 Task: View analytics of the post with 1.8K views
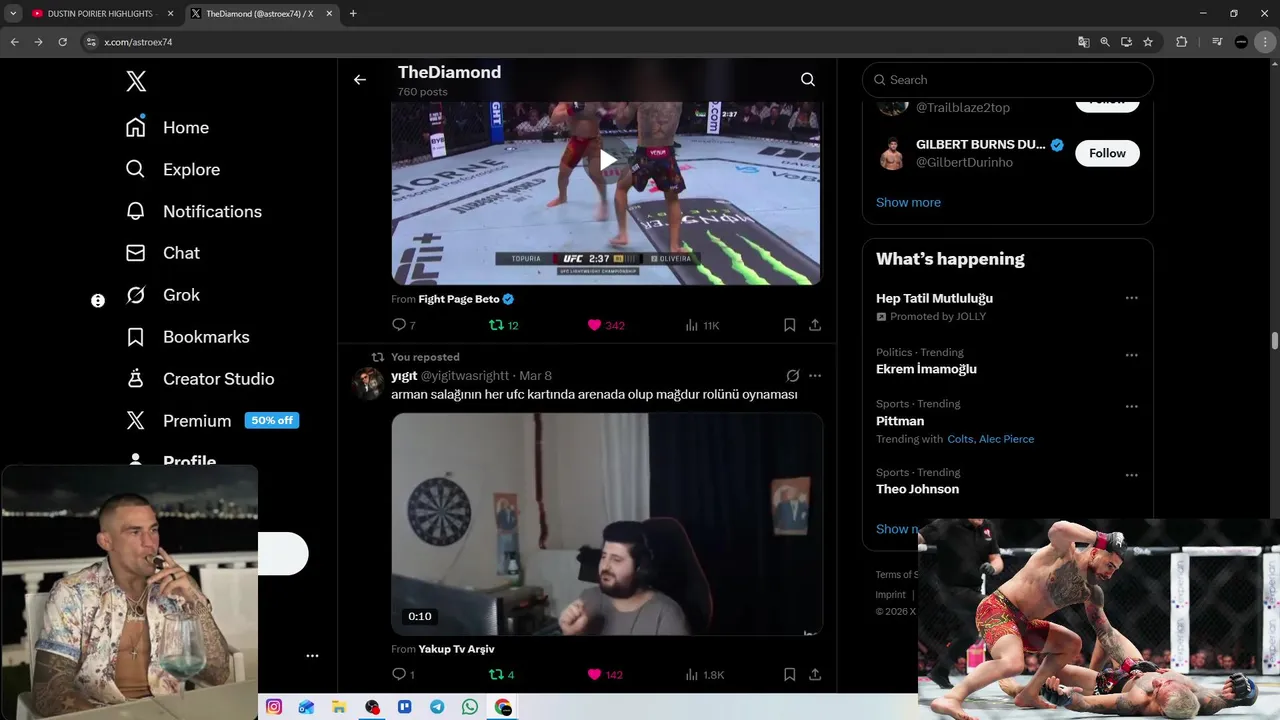pos(704,675)
